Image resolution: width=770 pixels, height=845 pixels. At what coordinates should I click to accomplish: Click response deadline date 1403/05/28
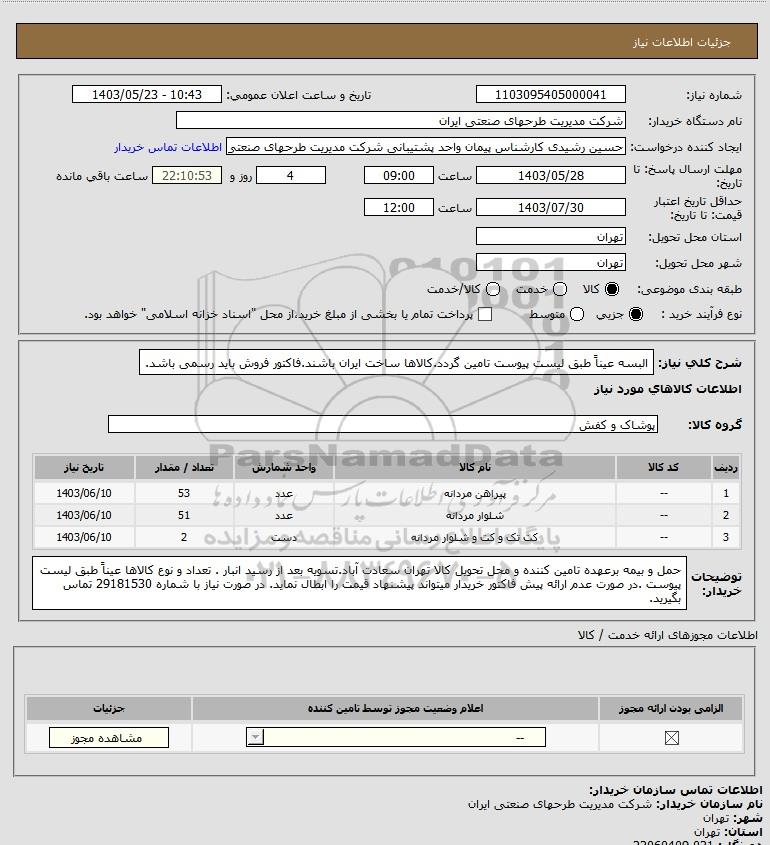click(x=551, y=175)
